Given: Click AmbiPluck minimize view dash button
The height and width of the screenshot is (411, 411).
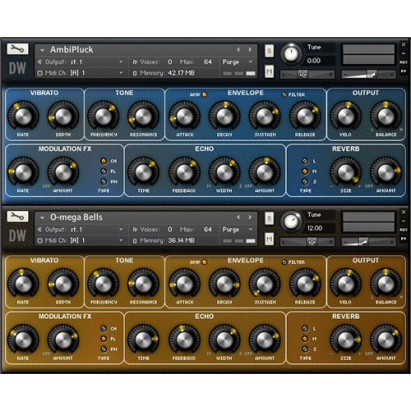Looking at the screenshot, I should coord(403,53).
